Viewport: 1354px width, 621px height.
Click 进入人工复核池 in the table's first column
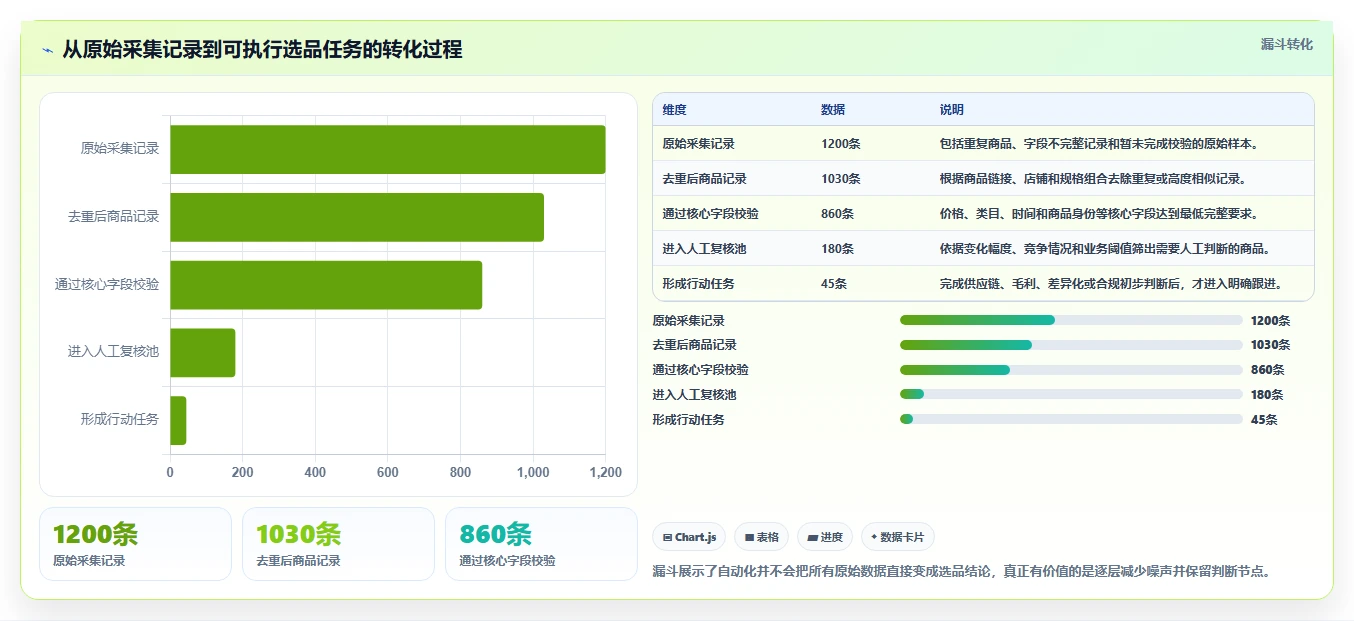coord(704,249)
